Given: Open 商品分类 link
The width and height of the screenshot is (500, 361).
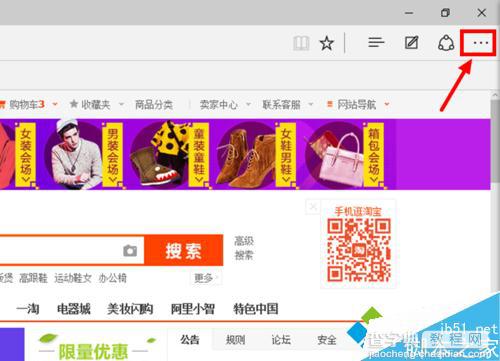Looking at the screenshot, I should tap(154, 105).
